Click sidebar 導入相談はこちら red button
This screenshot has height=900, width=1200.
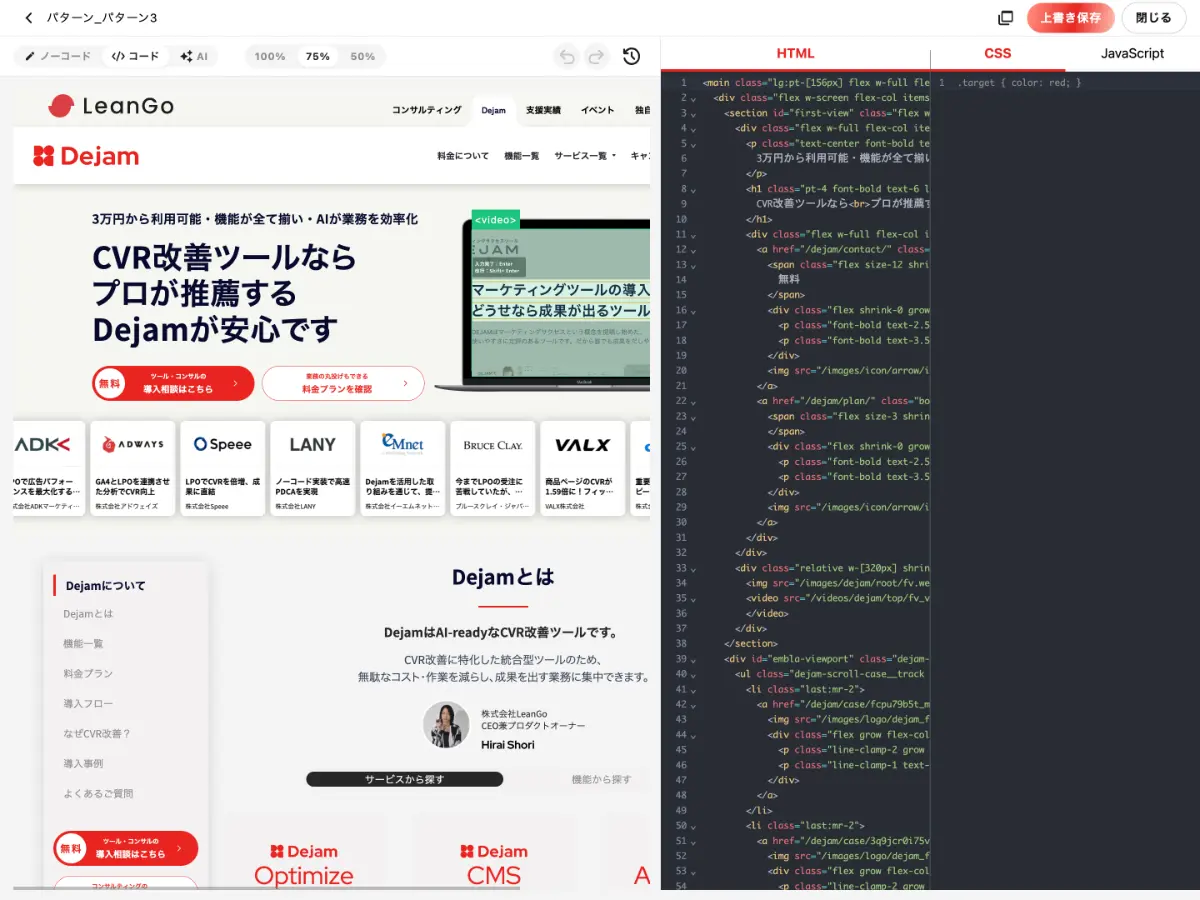(x=126, y=848)
